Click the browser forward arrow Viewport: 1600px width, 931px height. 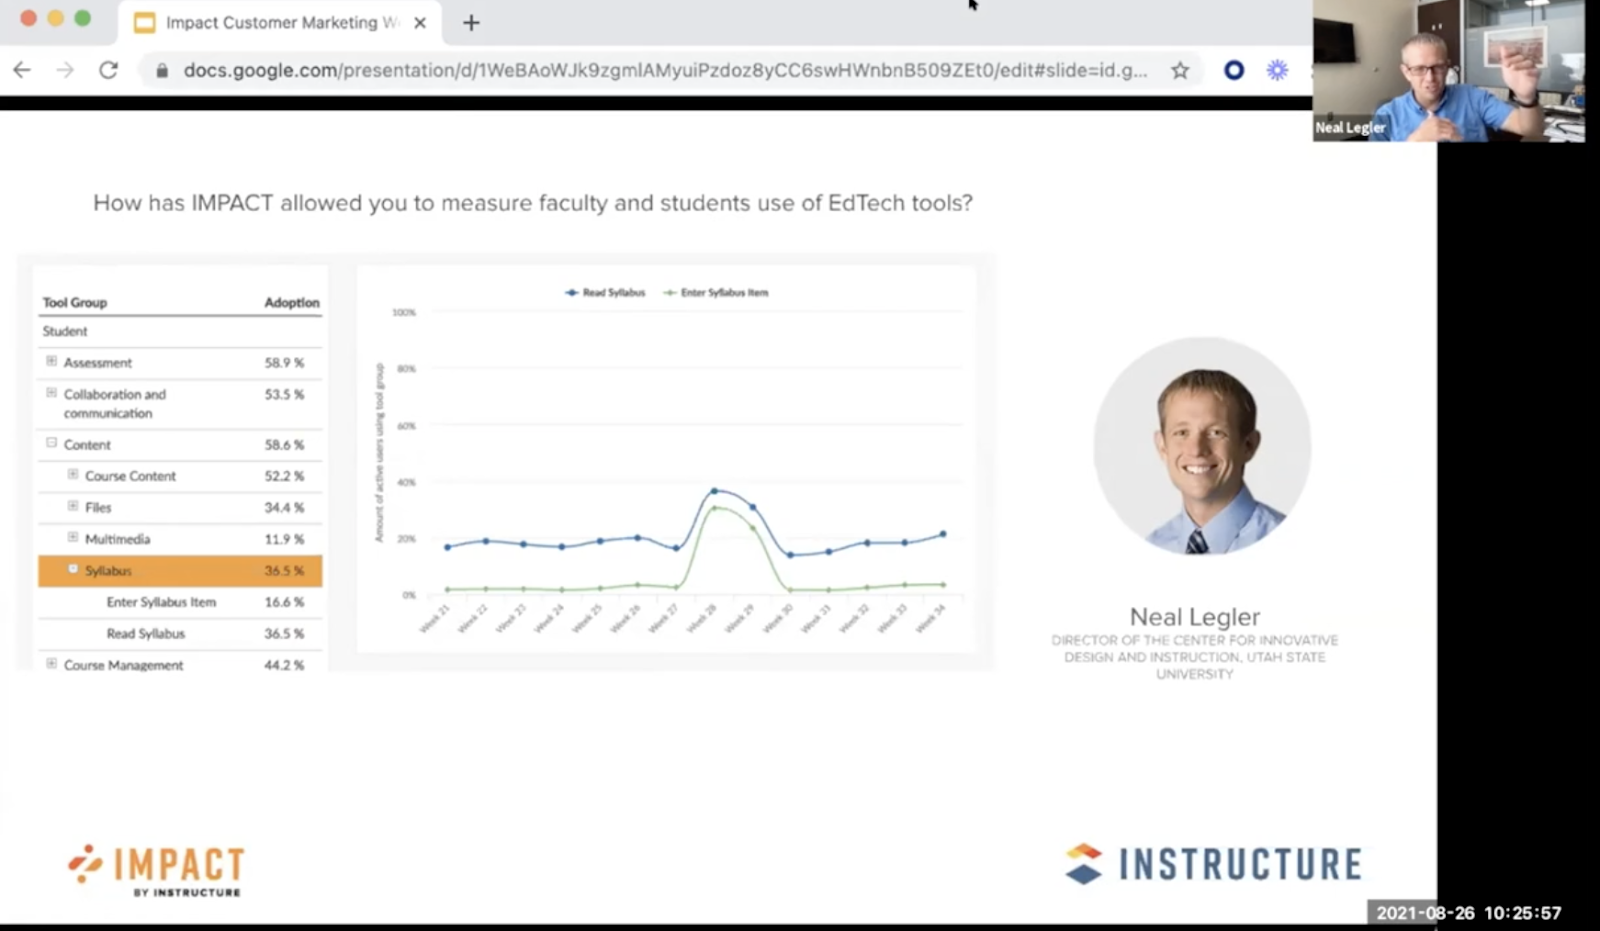pos(65,70)
